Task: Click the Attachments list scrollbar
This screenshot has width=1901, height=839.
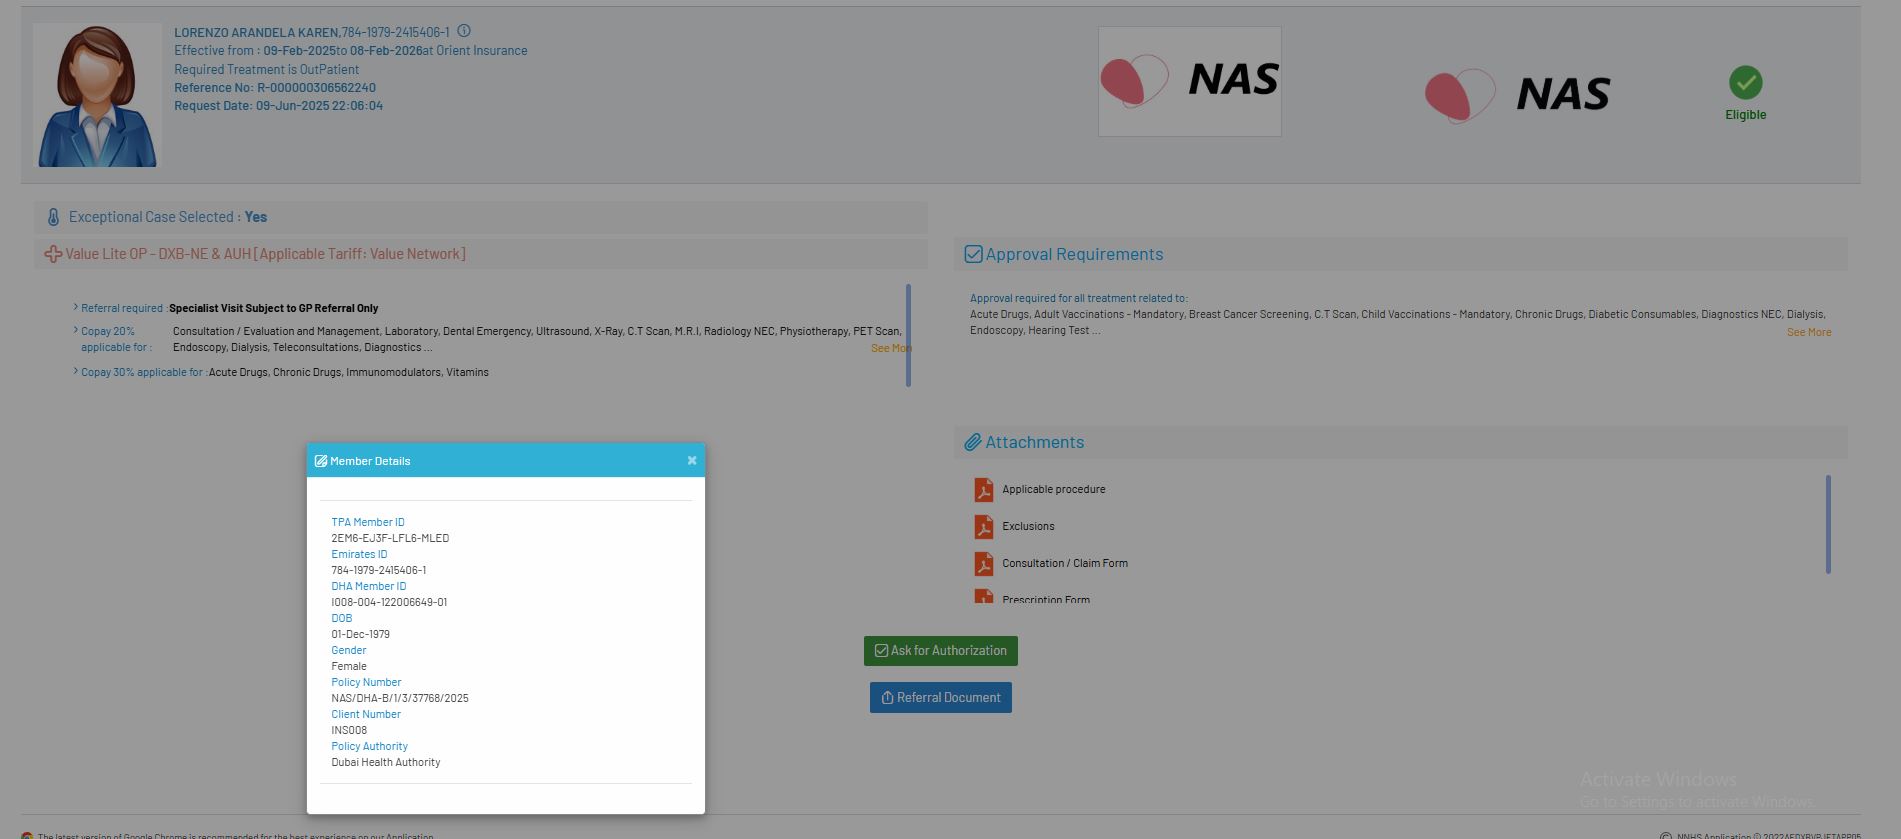Action: click(1827, 524)
